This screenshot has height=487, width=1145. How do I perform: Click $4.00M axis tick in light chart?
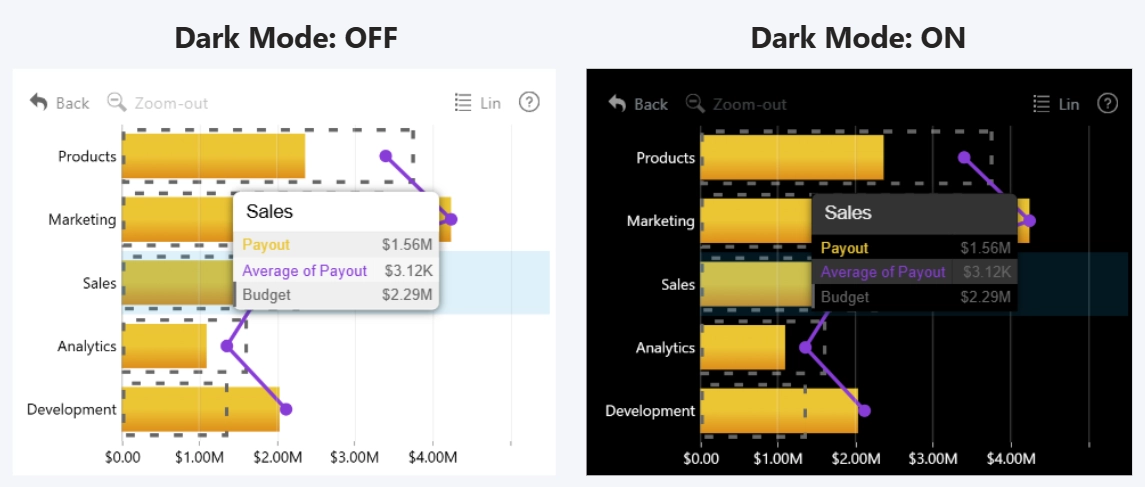[432, 457]
